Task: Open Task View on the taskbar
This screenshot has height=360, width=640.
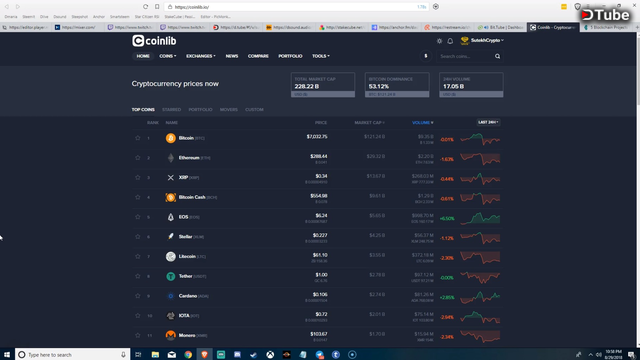Action: coord(138,354)
